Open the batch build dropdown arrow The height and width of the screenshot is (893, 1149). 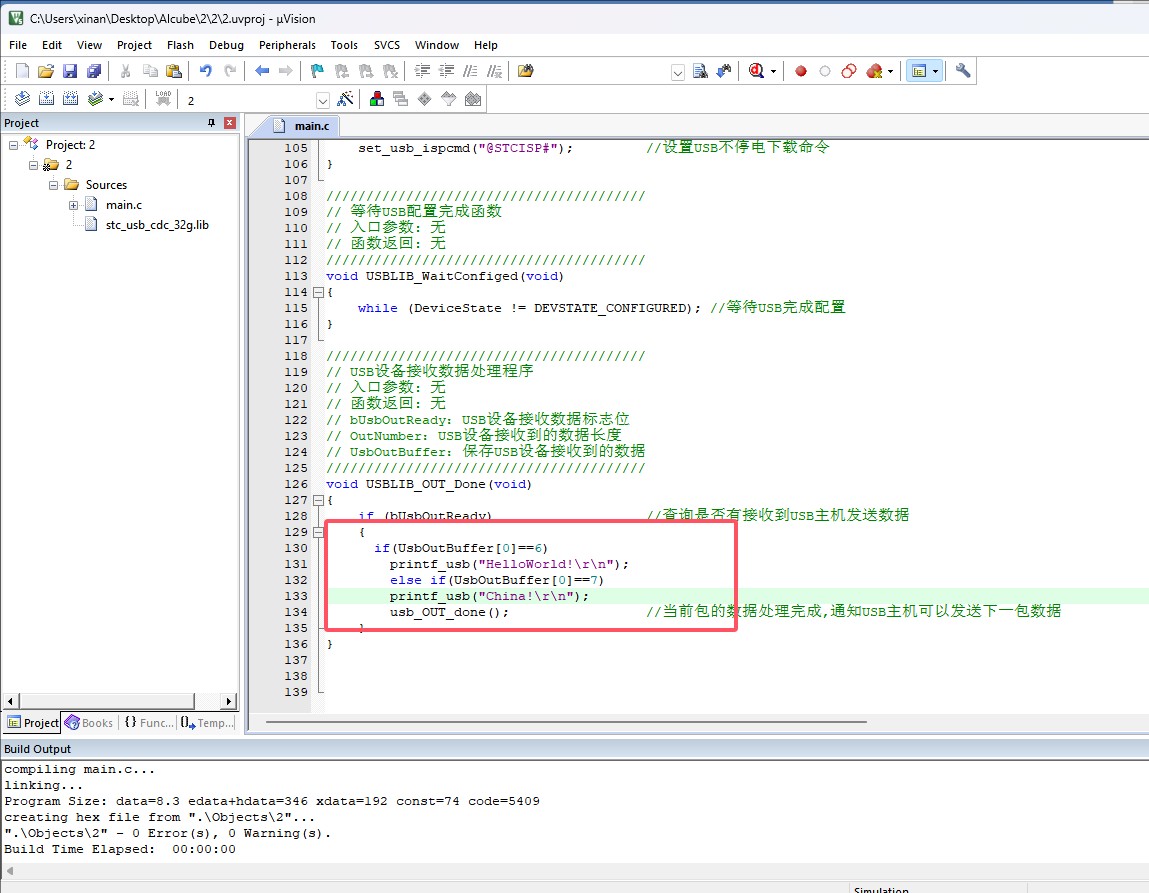(111, 100)
